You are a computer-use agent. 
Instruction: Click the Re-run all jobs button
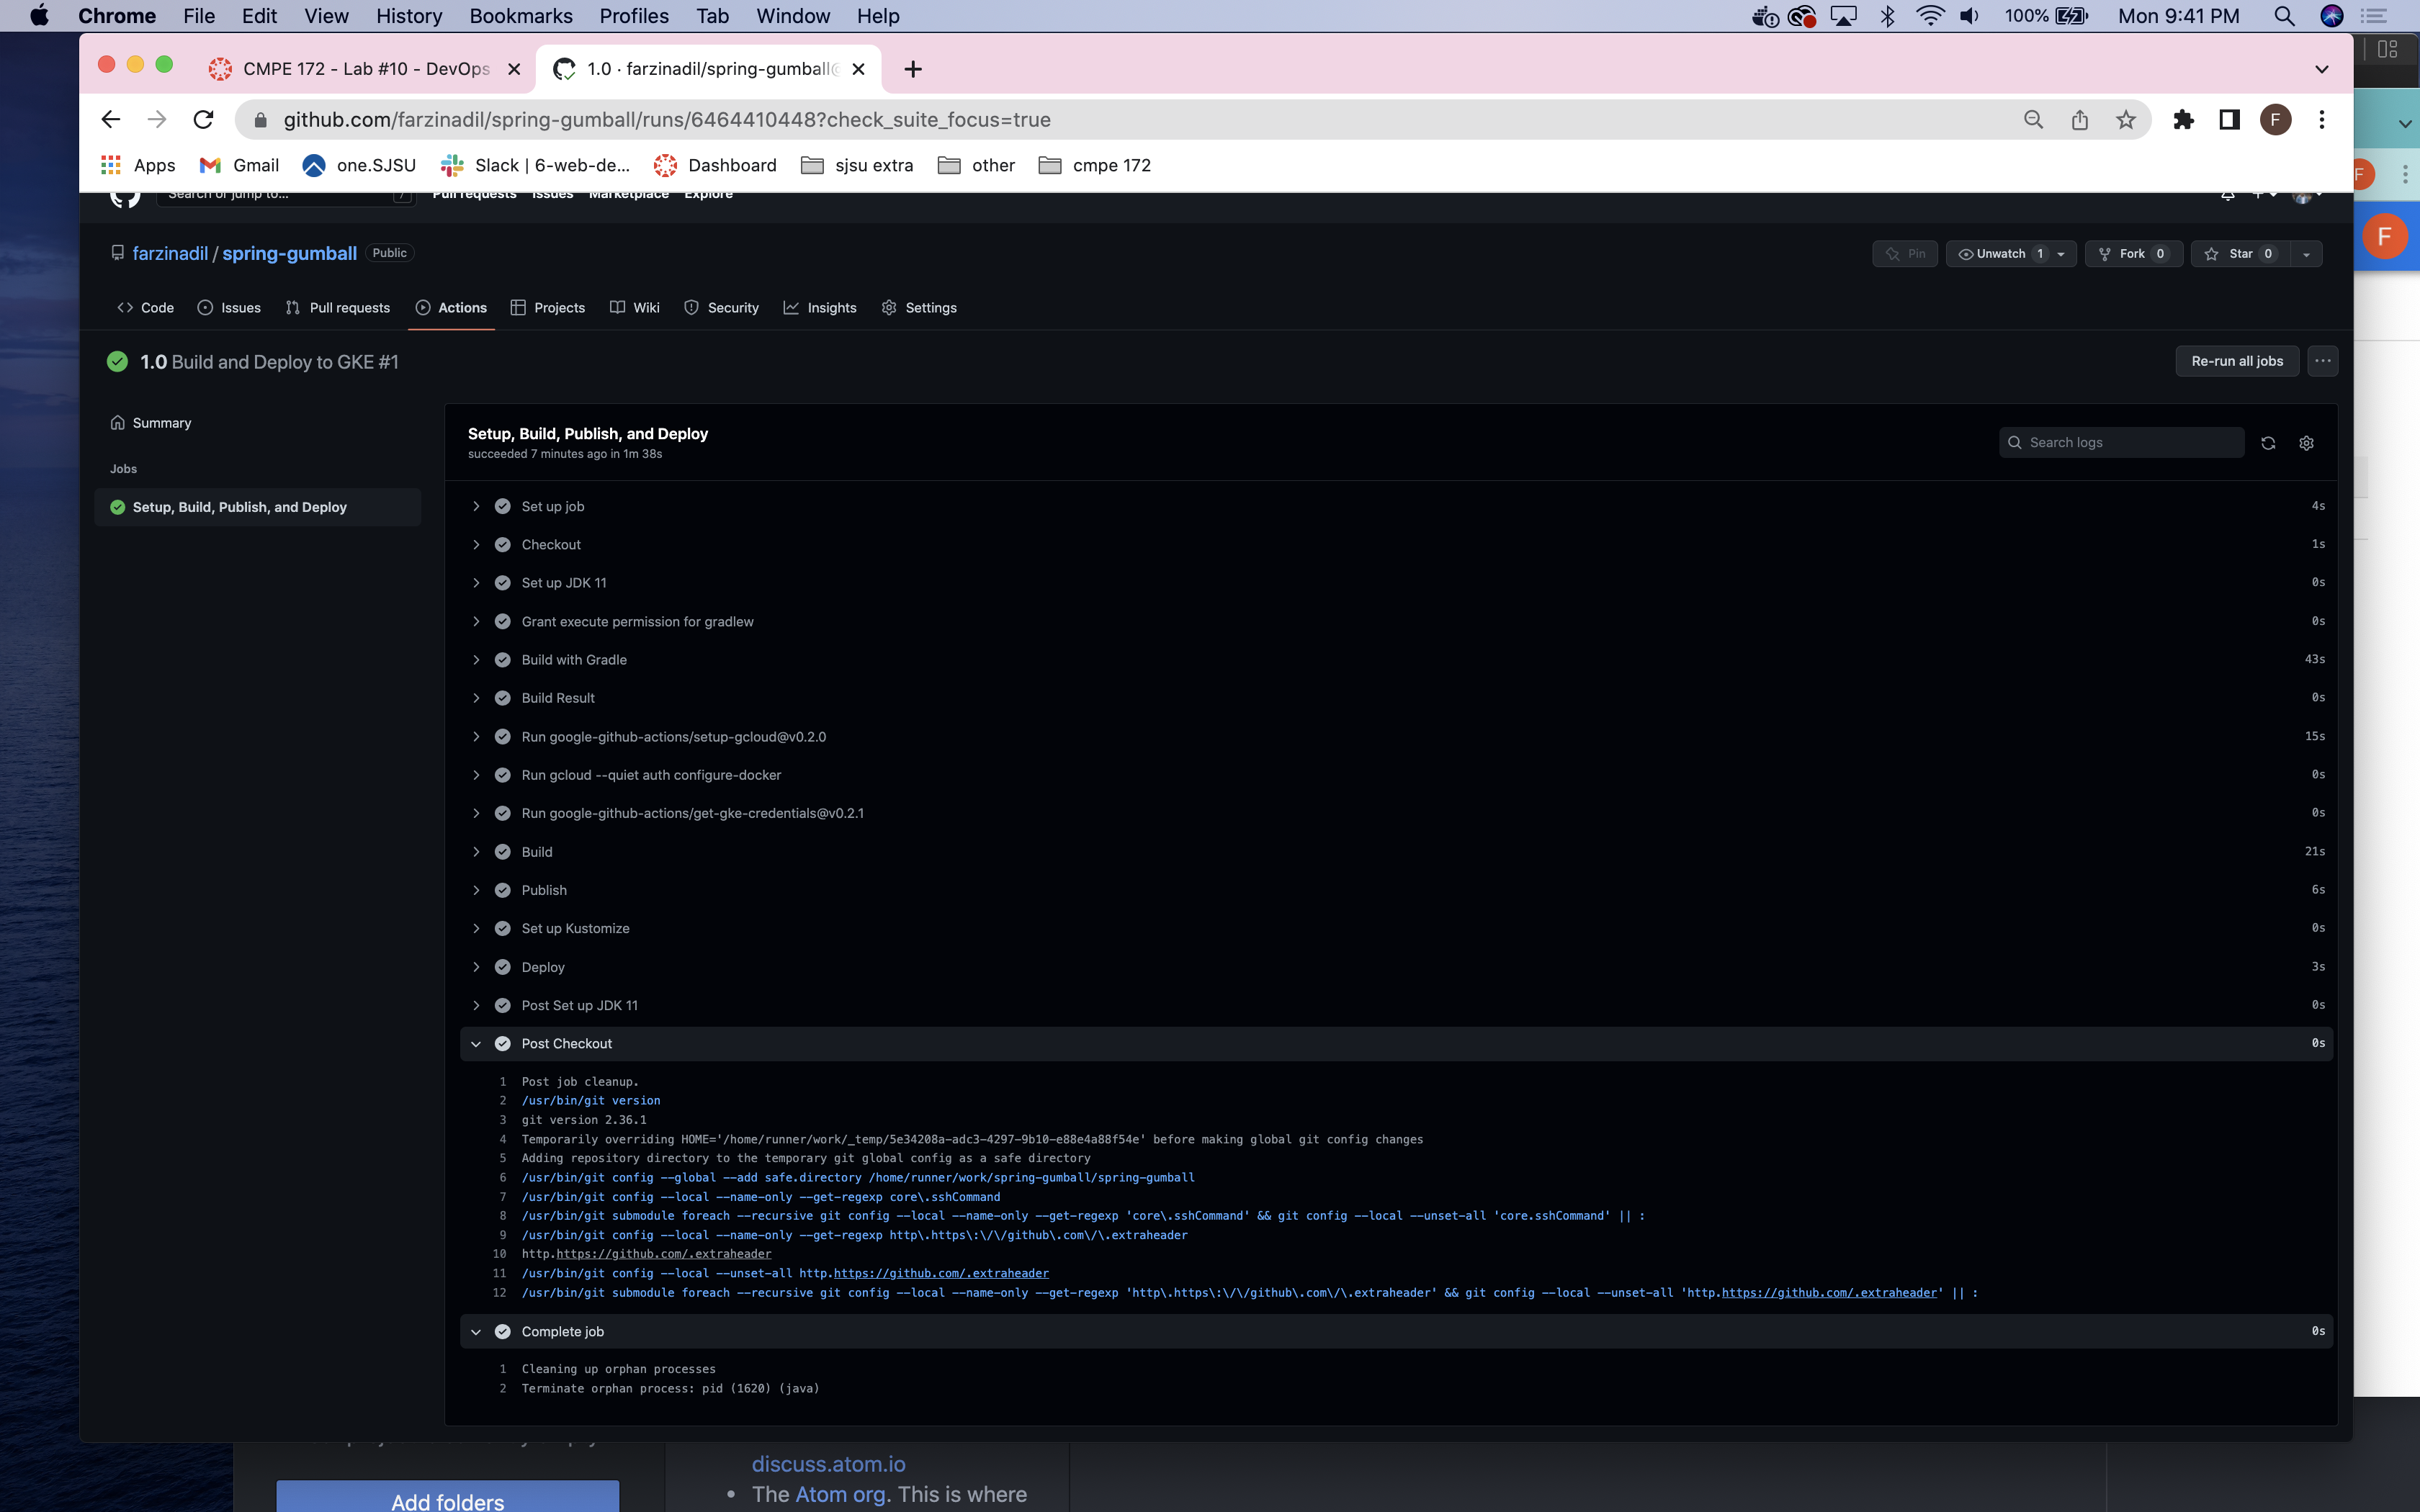click(2236, 361)
